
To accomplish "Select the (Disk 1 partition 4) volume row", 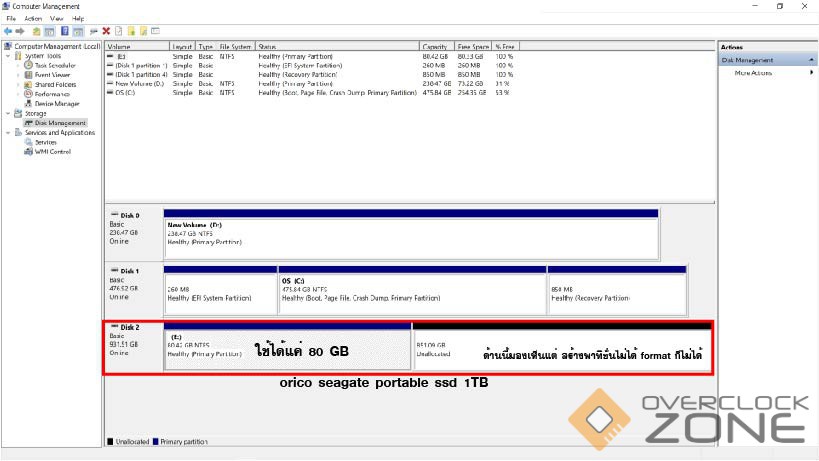I will tap(312, 75).
